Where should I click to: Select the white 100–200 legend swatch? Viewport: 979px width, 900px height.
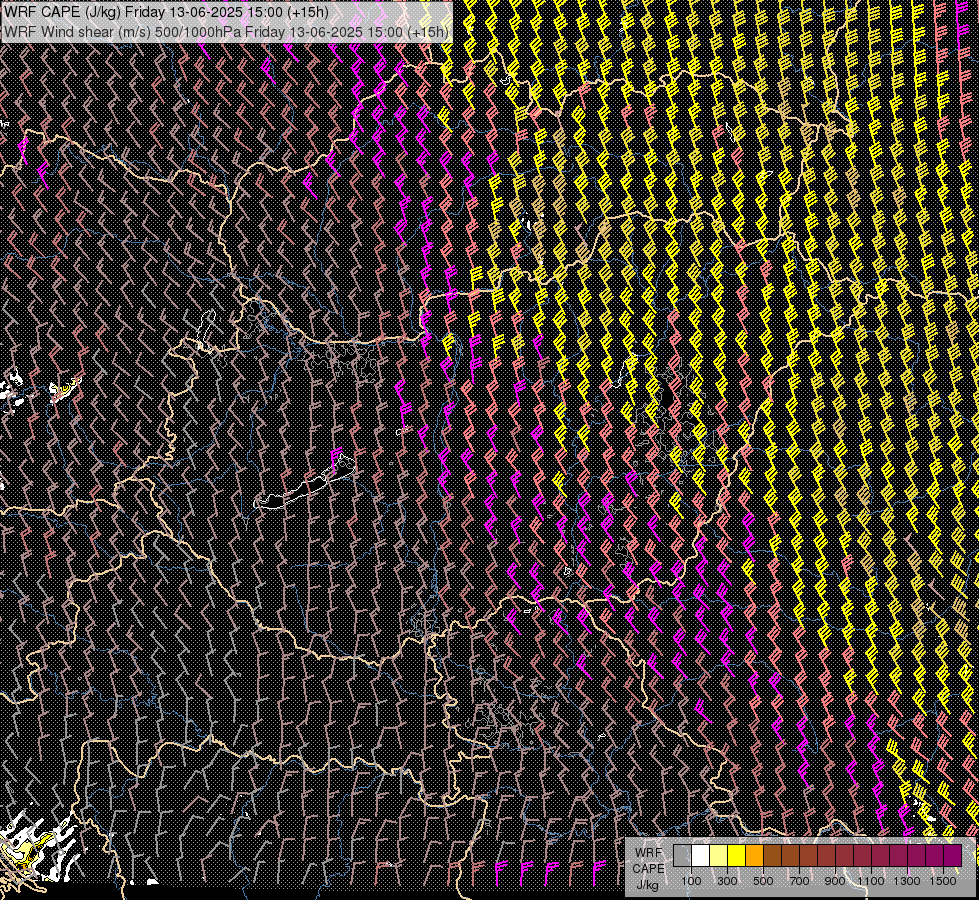[x=701, y=856]
